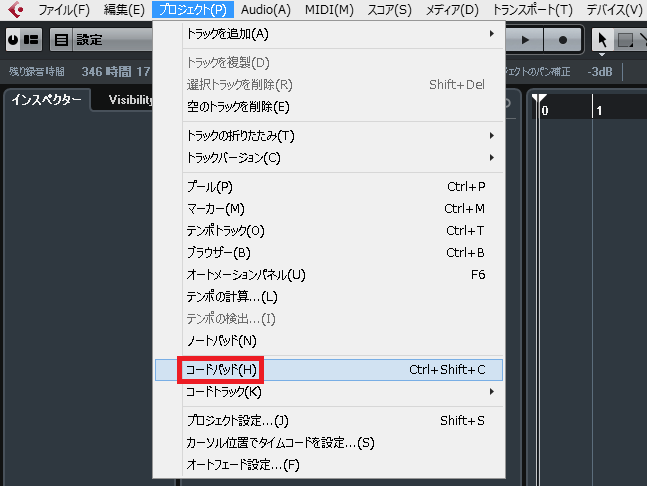Screen dimensions: 647x486
Task: Switch to the インスペクター tab
Action: [x=46, y=99]
